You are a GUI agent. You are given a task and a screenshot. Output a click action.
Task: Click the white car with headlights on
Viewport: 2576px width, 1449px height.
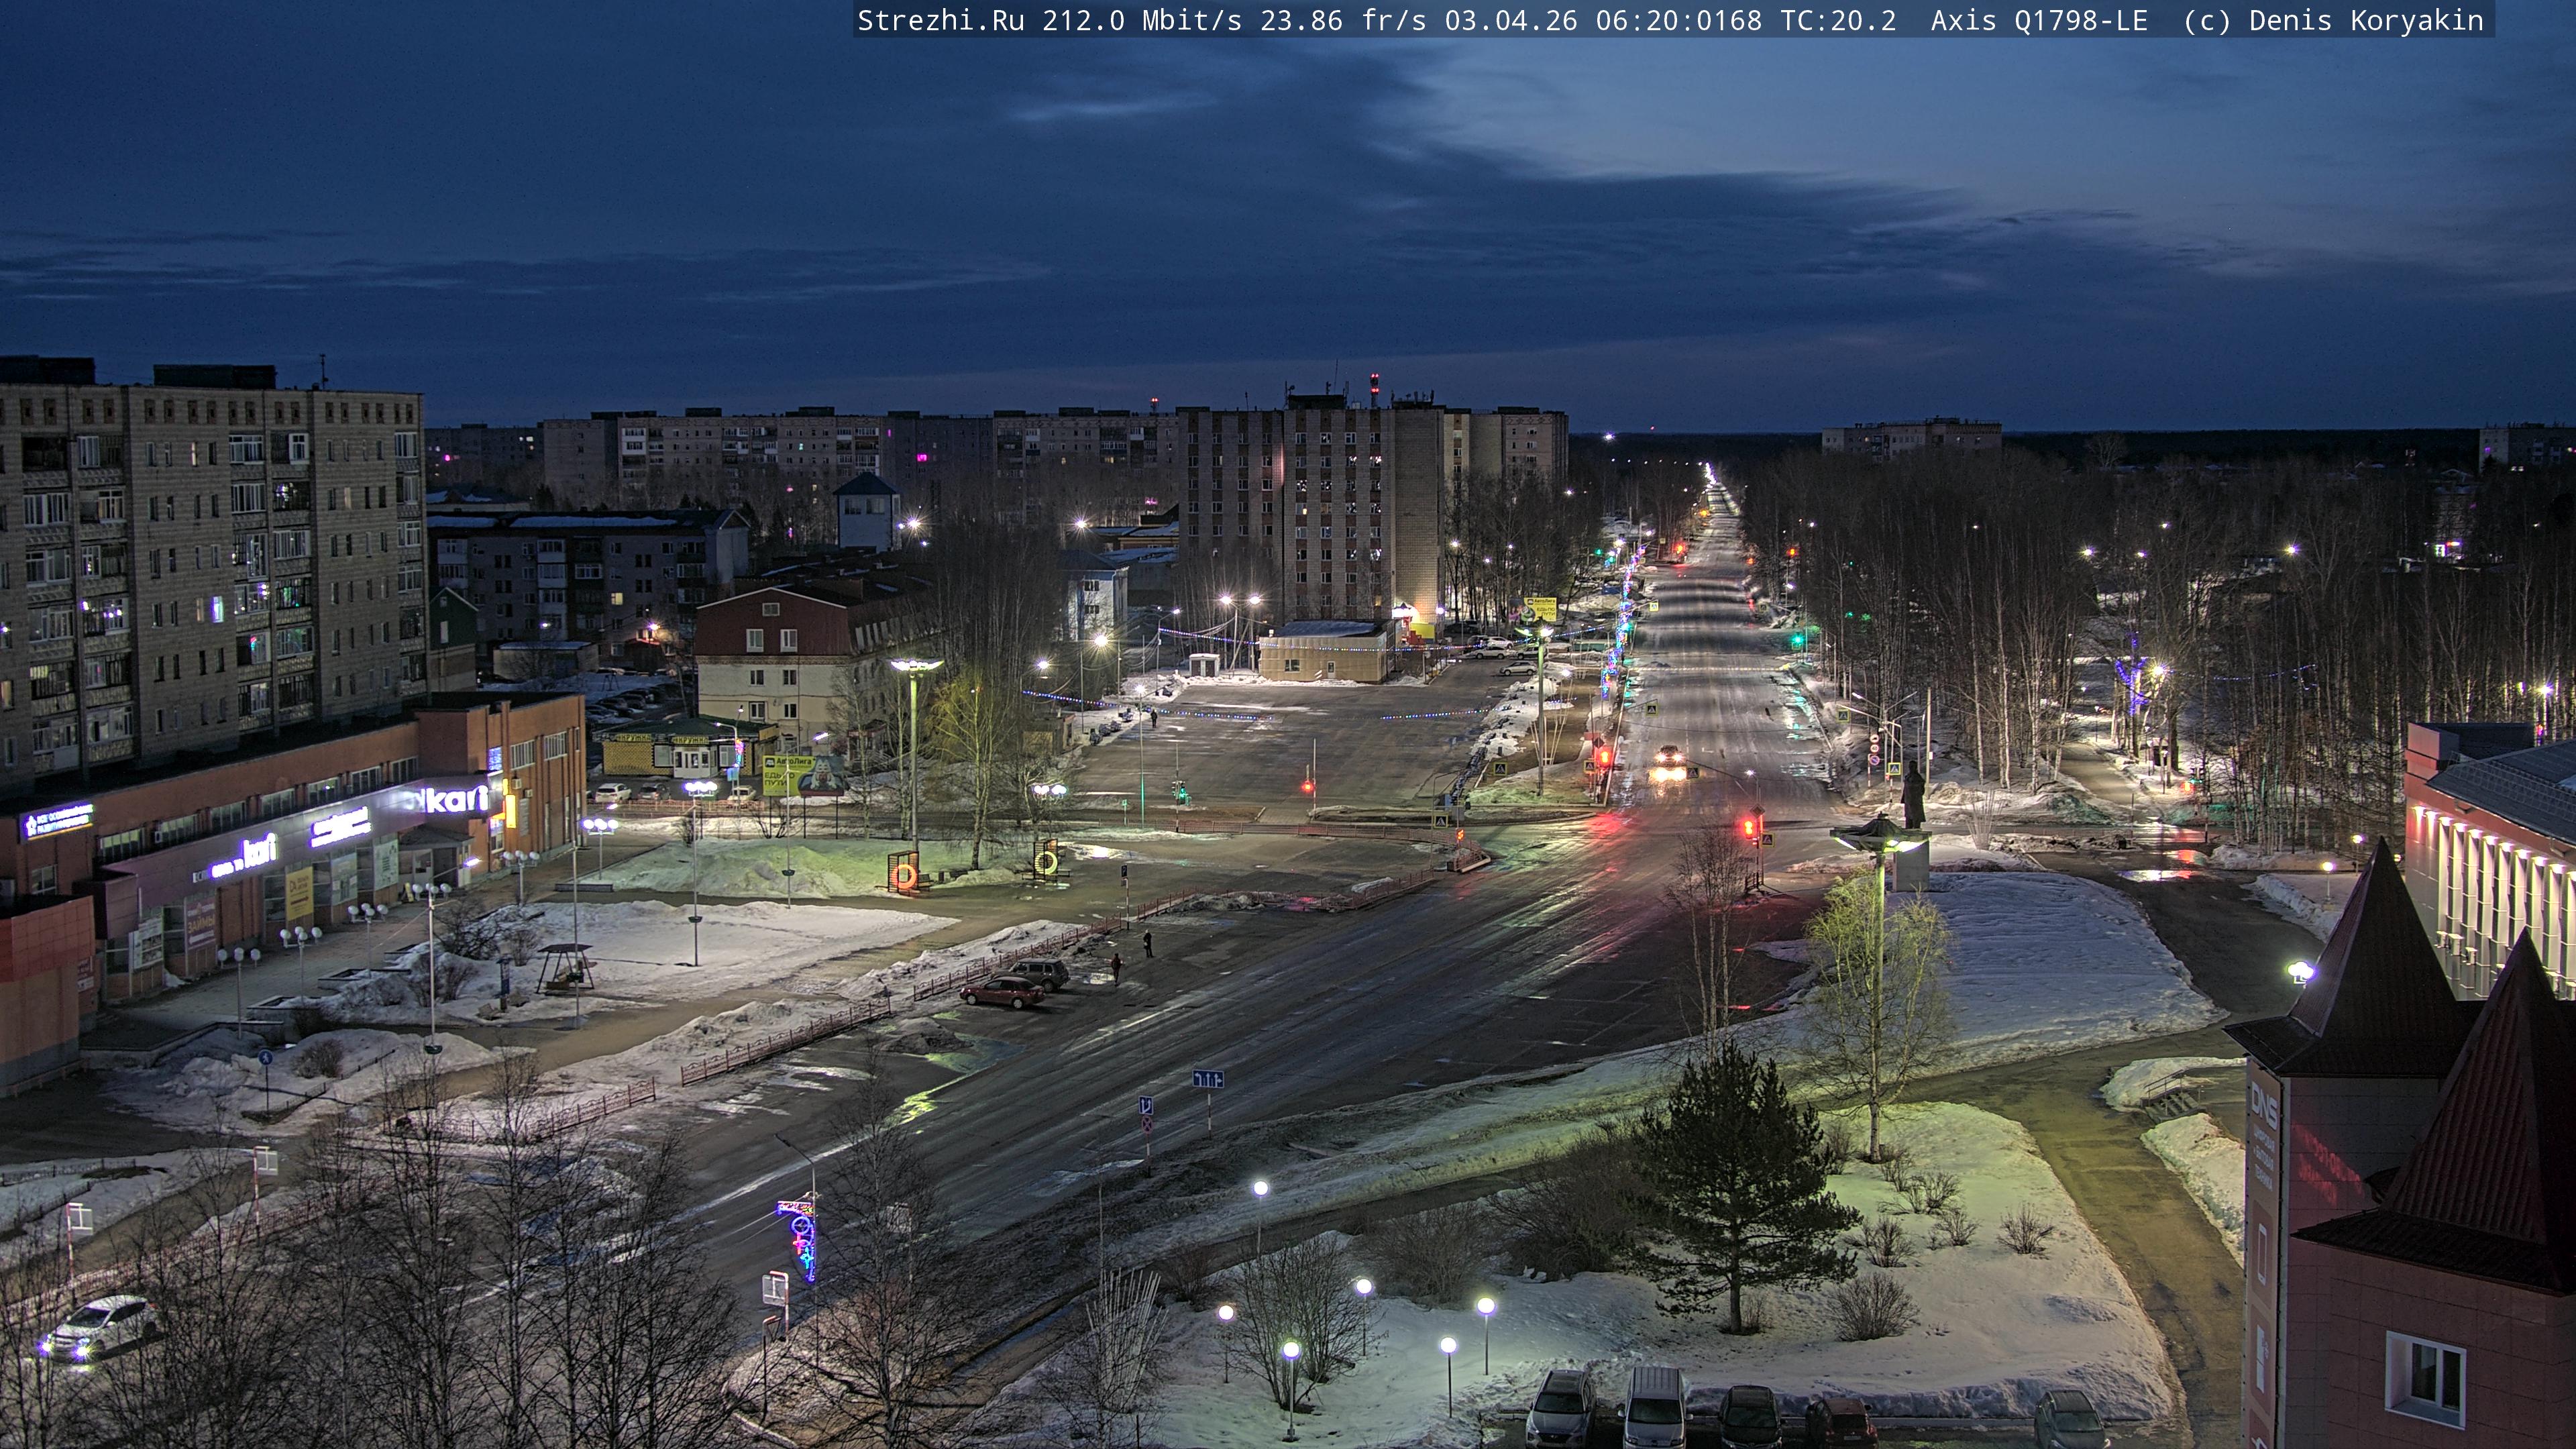tap(100, 1328)
